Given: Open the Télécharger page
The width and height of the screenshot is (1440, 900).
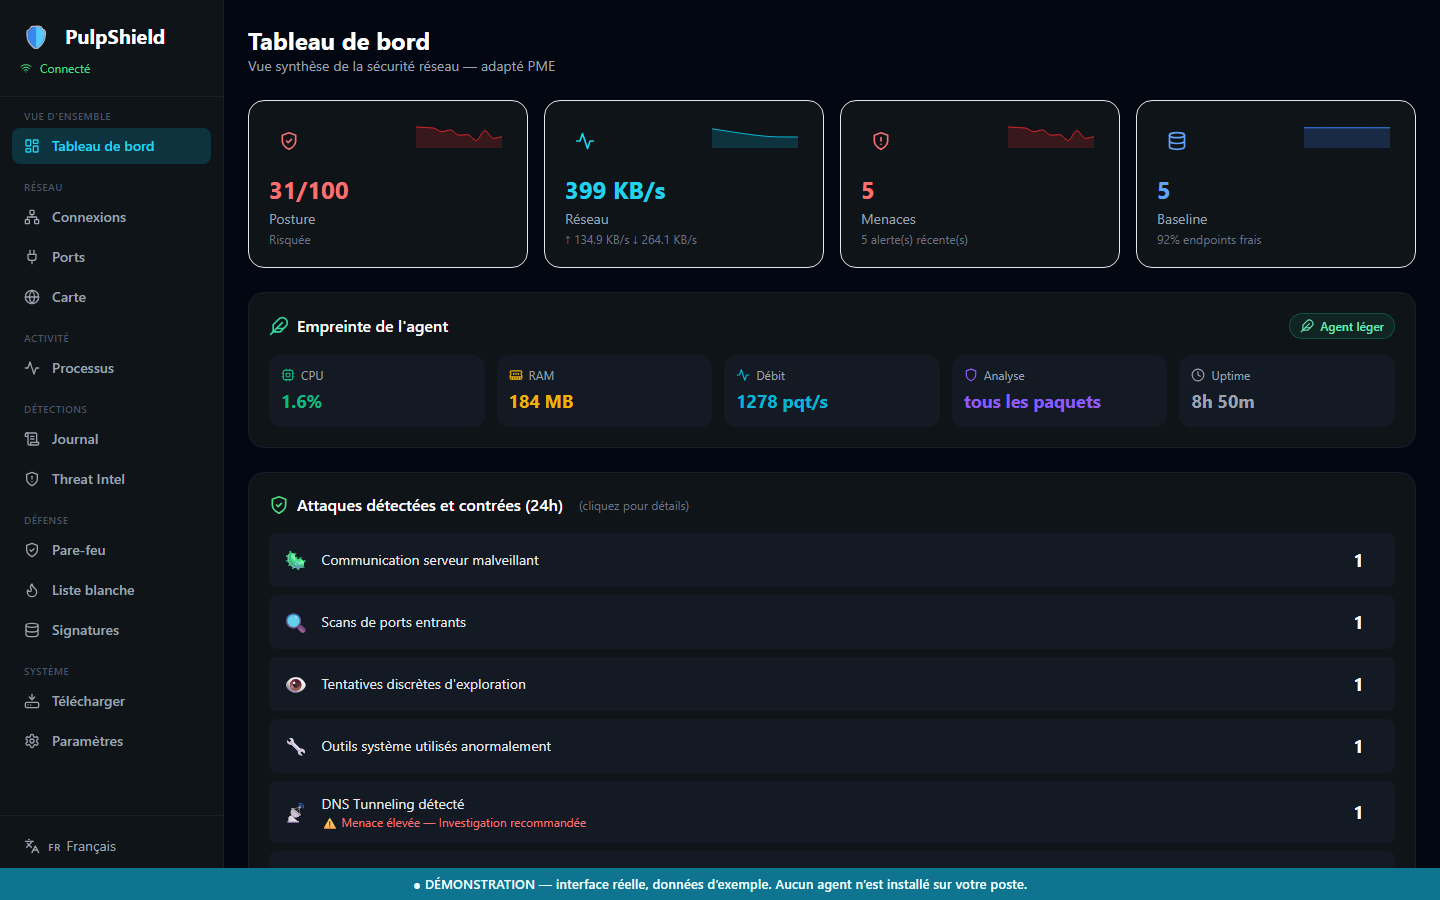Looking at the screenshot, I should (111, 701).
